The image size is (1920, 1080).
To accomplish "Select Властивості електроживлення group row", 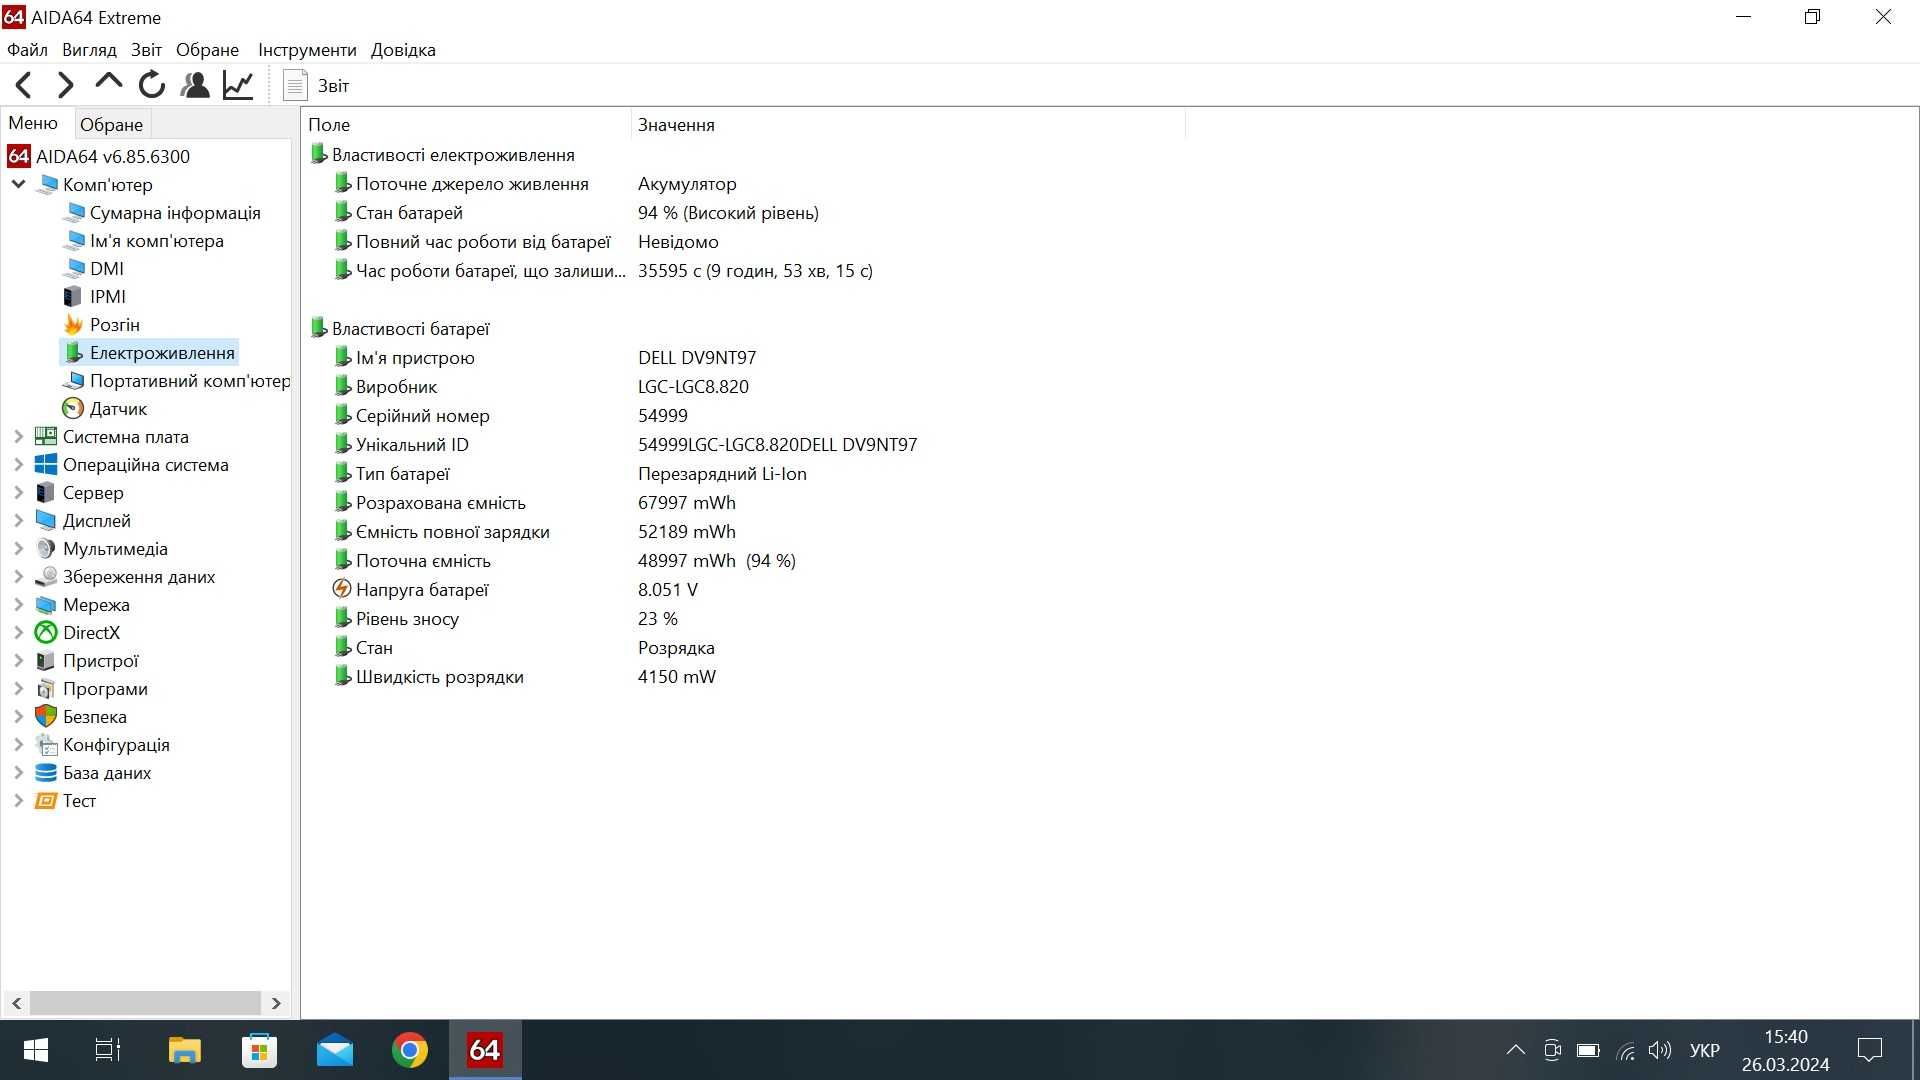I will coord(443,155).
